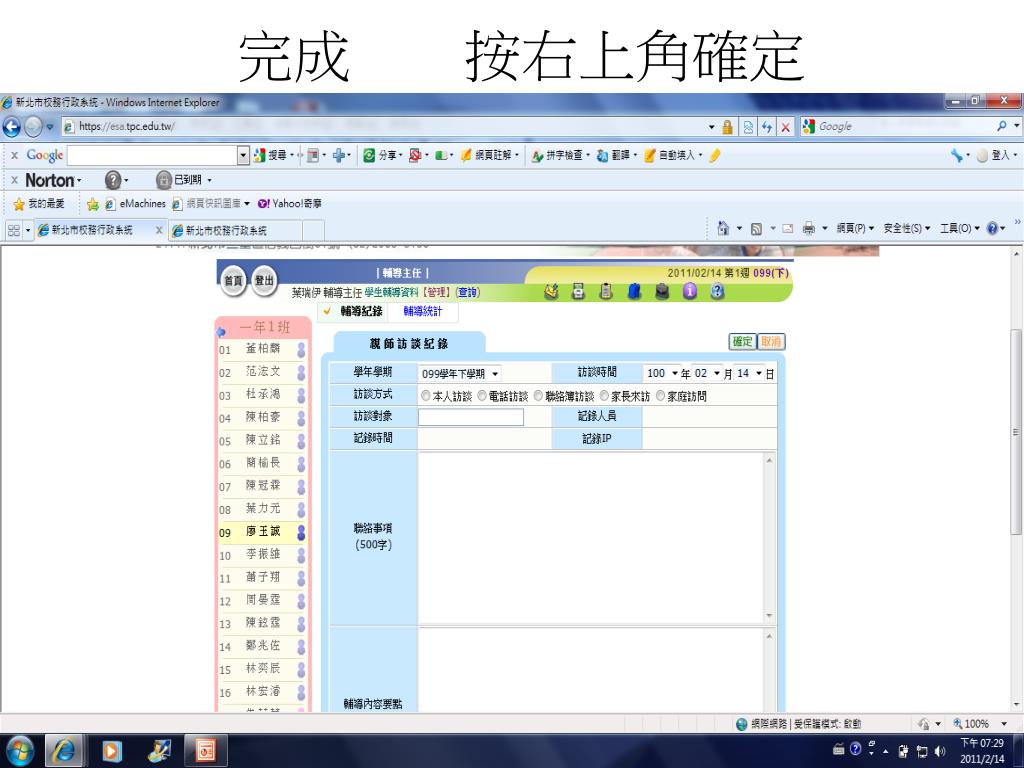Open the Quick Tabs grid icon
Image resolution: width=1024 pixels, height=768 pixels.
[14, 230]
